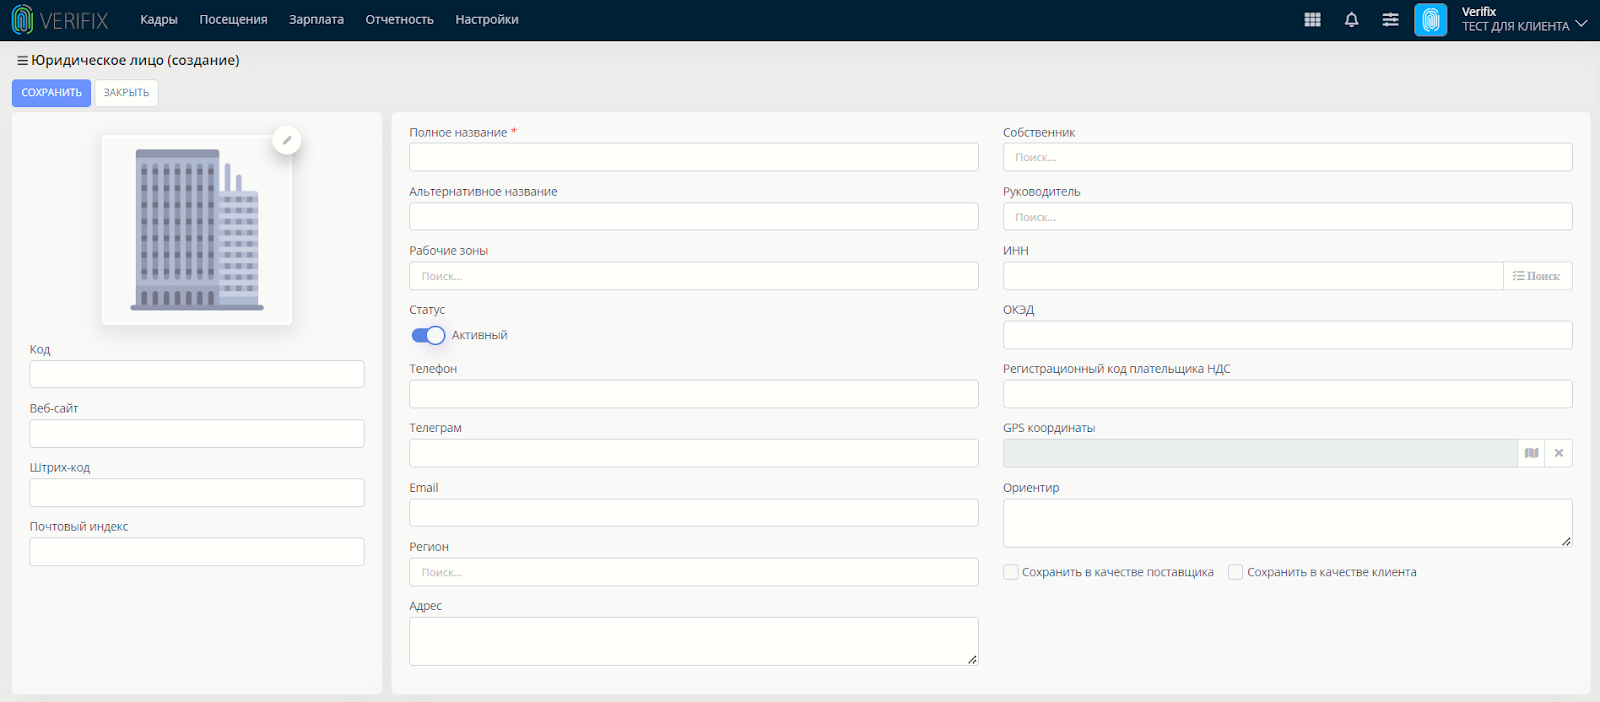Click the НДС registration code field
Viewport: 1600px width, 702px height.
coord(1287,394)
